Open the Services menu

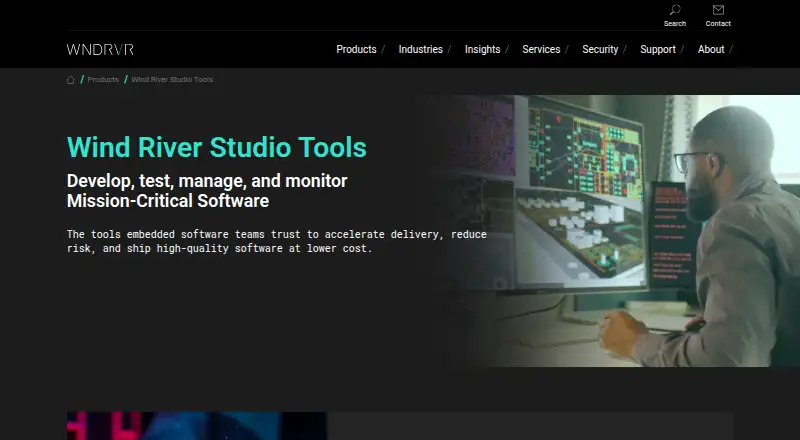pyautogui.click(x=541, y=50)
